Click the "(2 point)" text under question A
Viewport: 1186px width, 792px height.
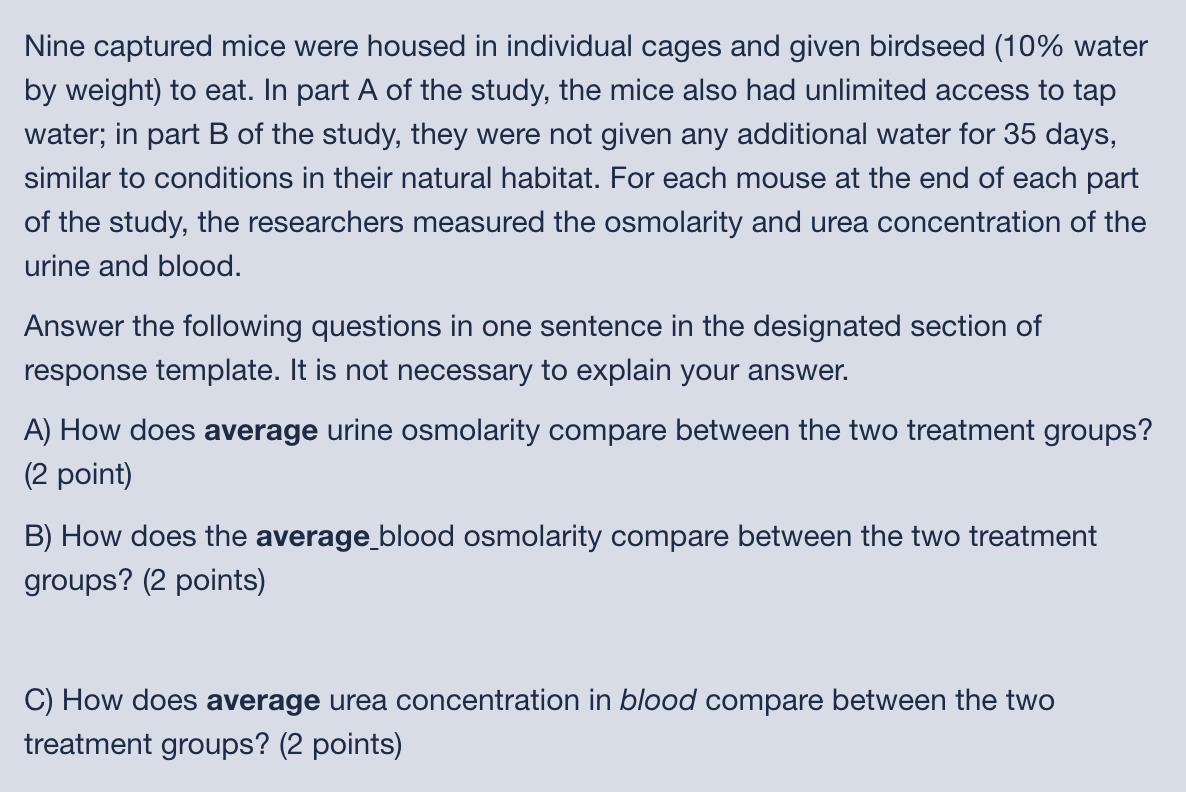click(x=78, y=475)
